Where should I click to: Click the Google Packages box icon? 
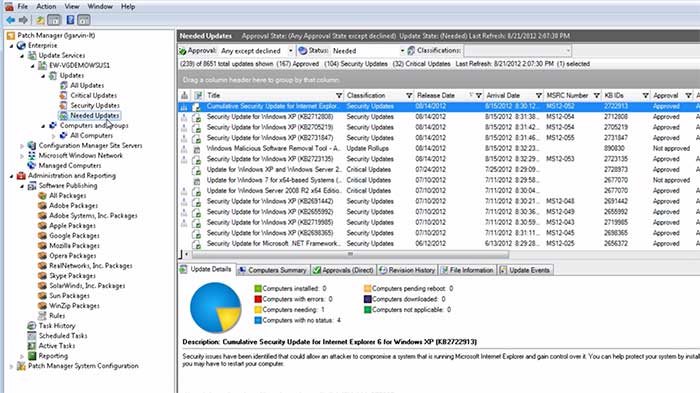coord(42,235)
